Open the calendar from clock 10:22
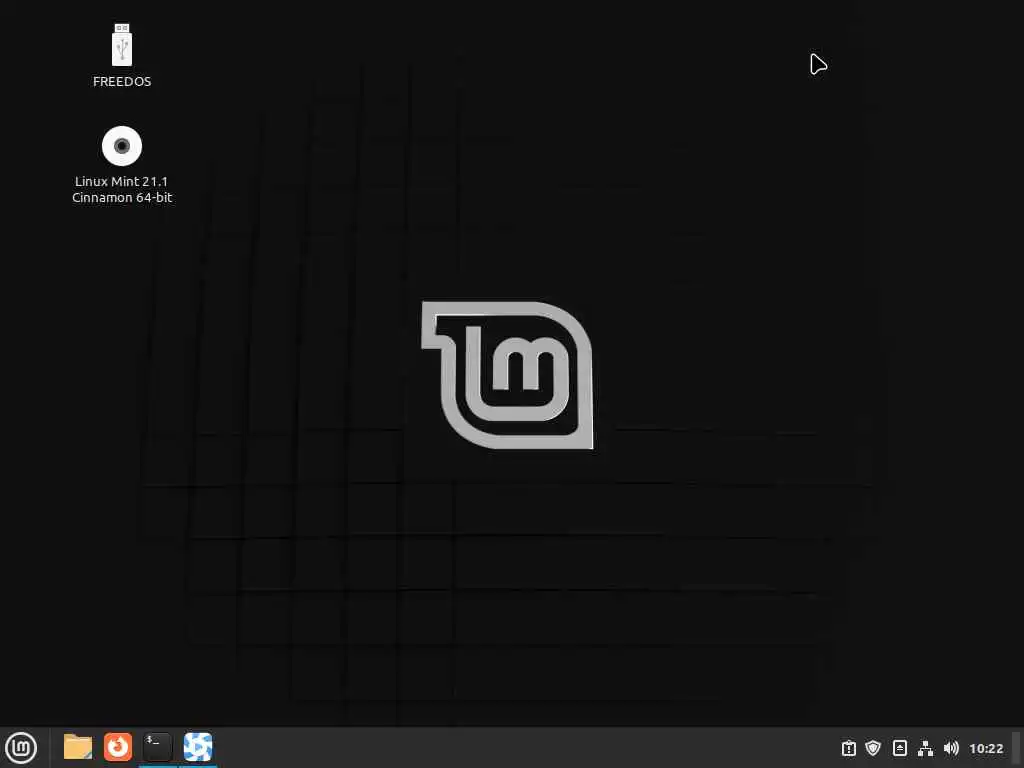 986,748
